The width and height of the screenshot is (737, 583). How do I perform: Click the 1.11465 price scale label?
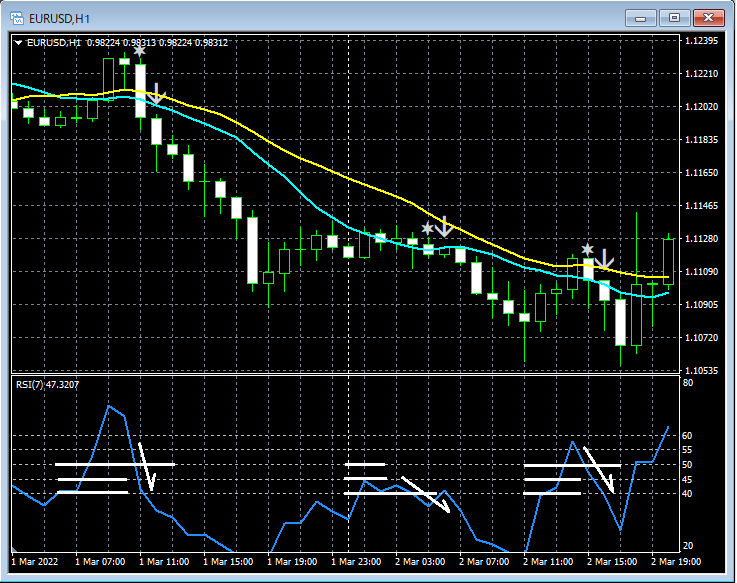point(702,205)
